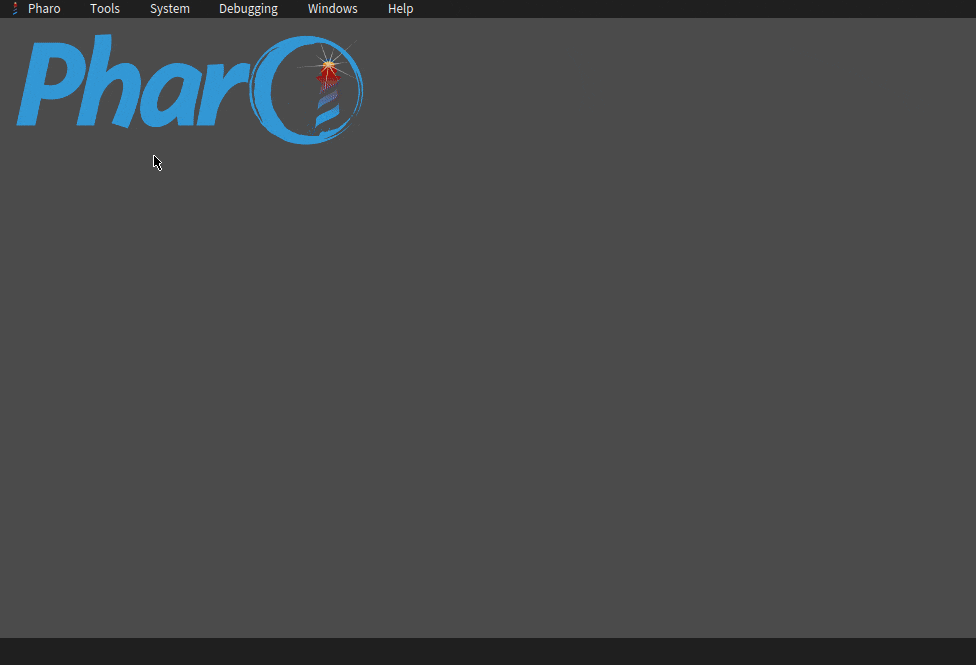Screen dimensions: 976x665
Task: Open the System menu
Action: pos(169,9)
